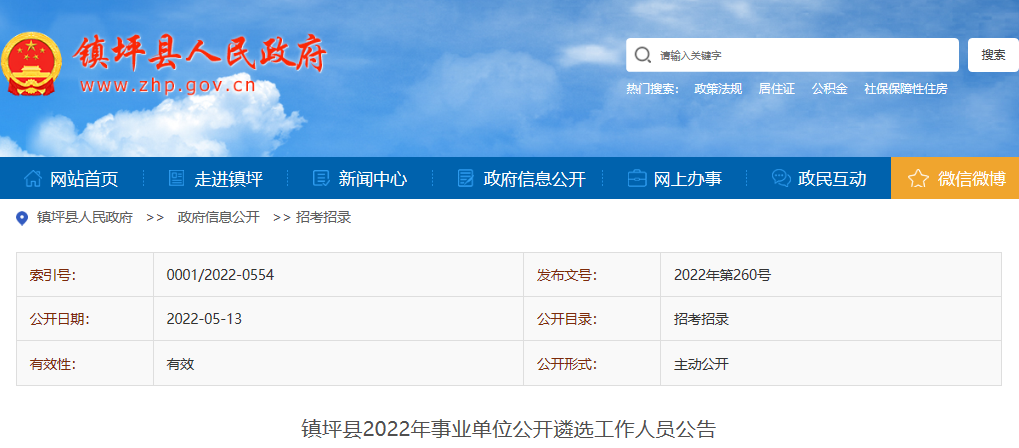Viewport: 1019px width, 448px height.
Task: Click the 居住证 hot search link
Action: [776, 89]
